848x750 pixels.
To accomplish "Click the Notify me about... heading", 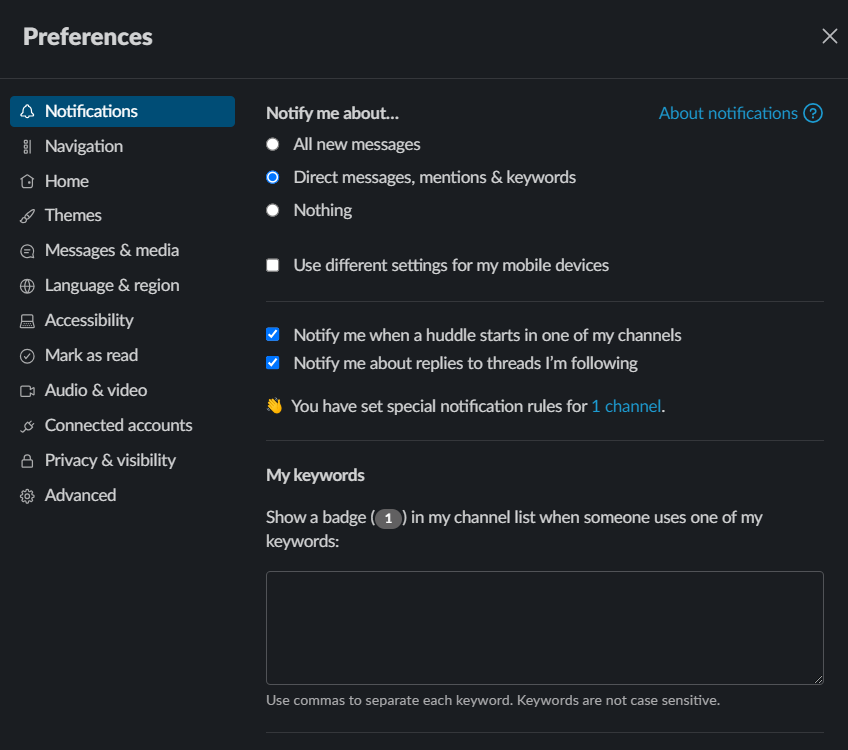I will pyautogui.click(x=332, y=113).
